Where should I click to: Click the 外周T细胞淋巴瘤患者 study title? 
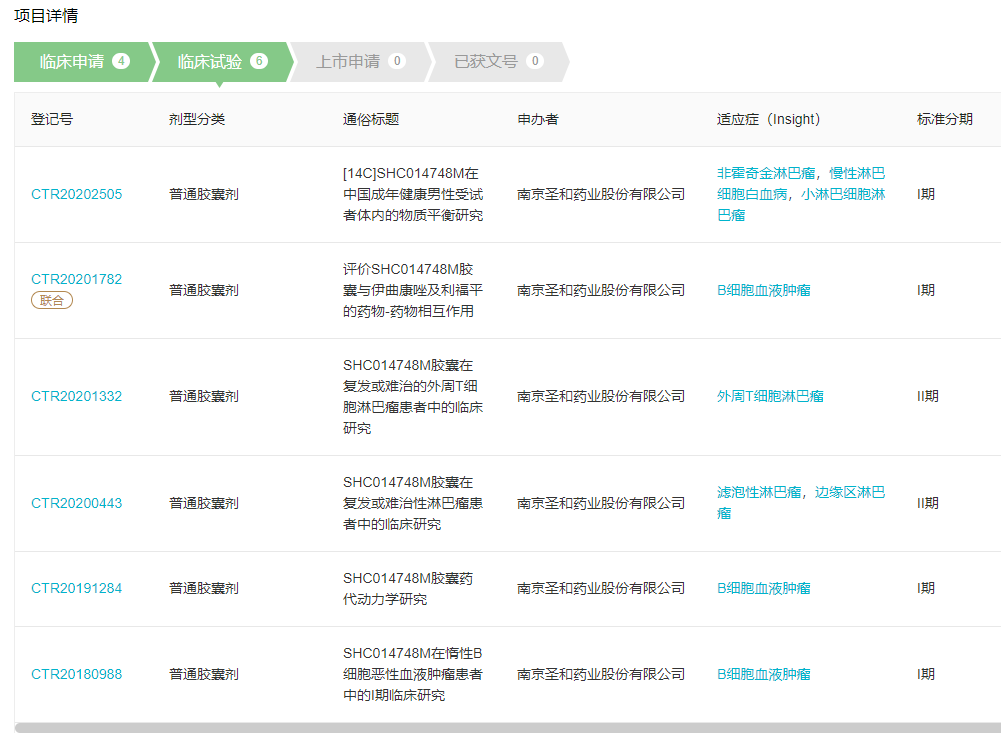click(413, 397)
